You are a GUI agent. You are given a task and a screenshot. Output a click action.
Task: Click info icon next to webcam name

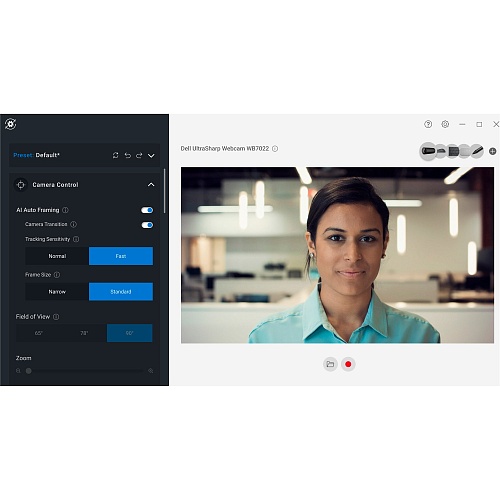pos(275,149)
